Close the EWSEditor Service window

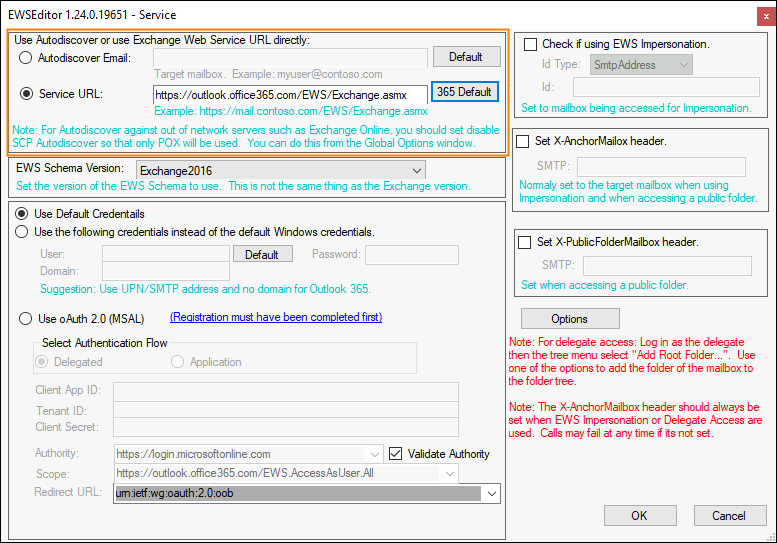tap(766, 16)
